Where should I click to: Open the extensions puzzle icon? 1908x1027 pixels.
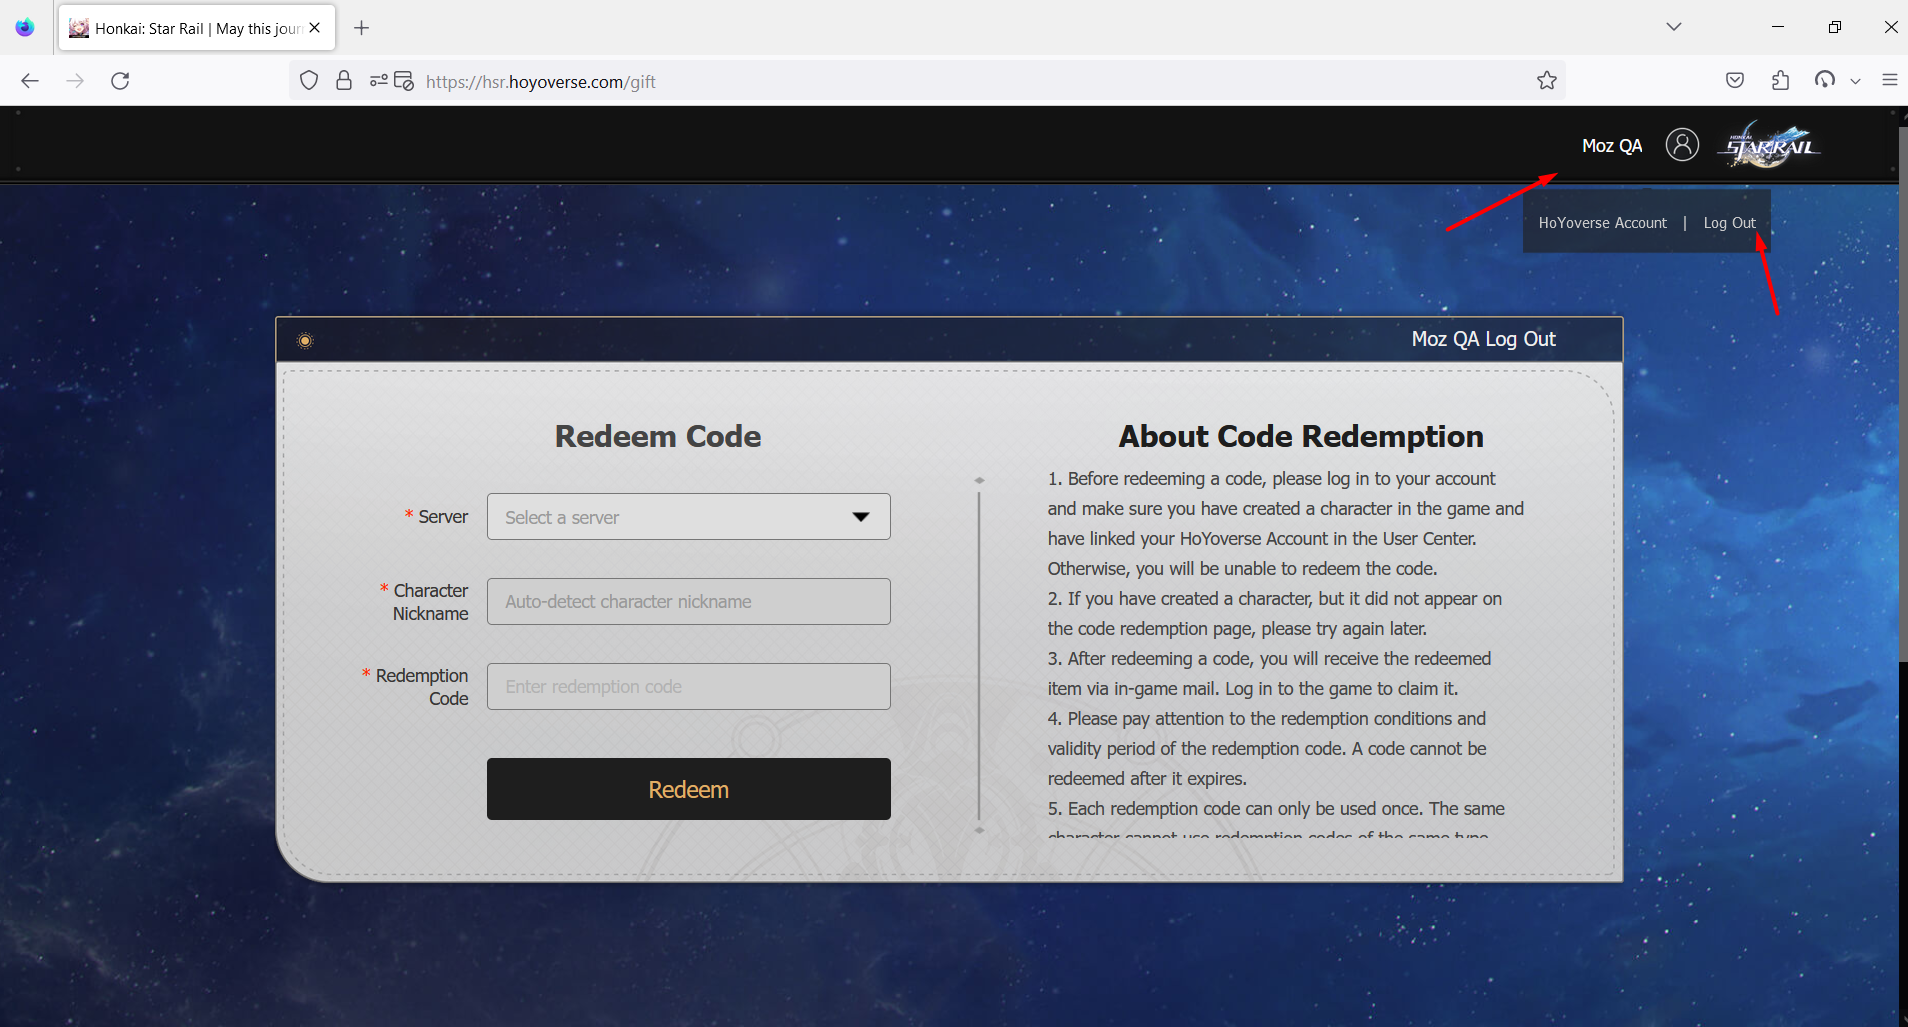pos(1781,80)
